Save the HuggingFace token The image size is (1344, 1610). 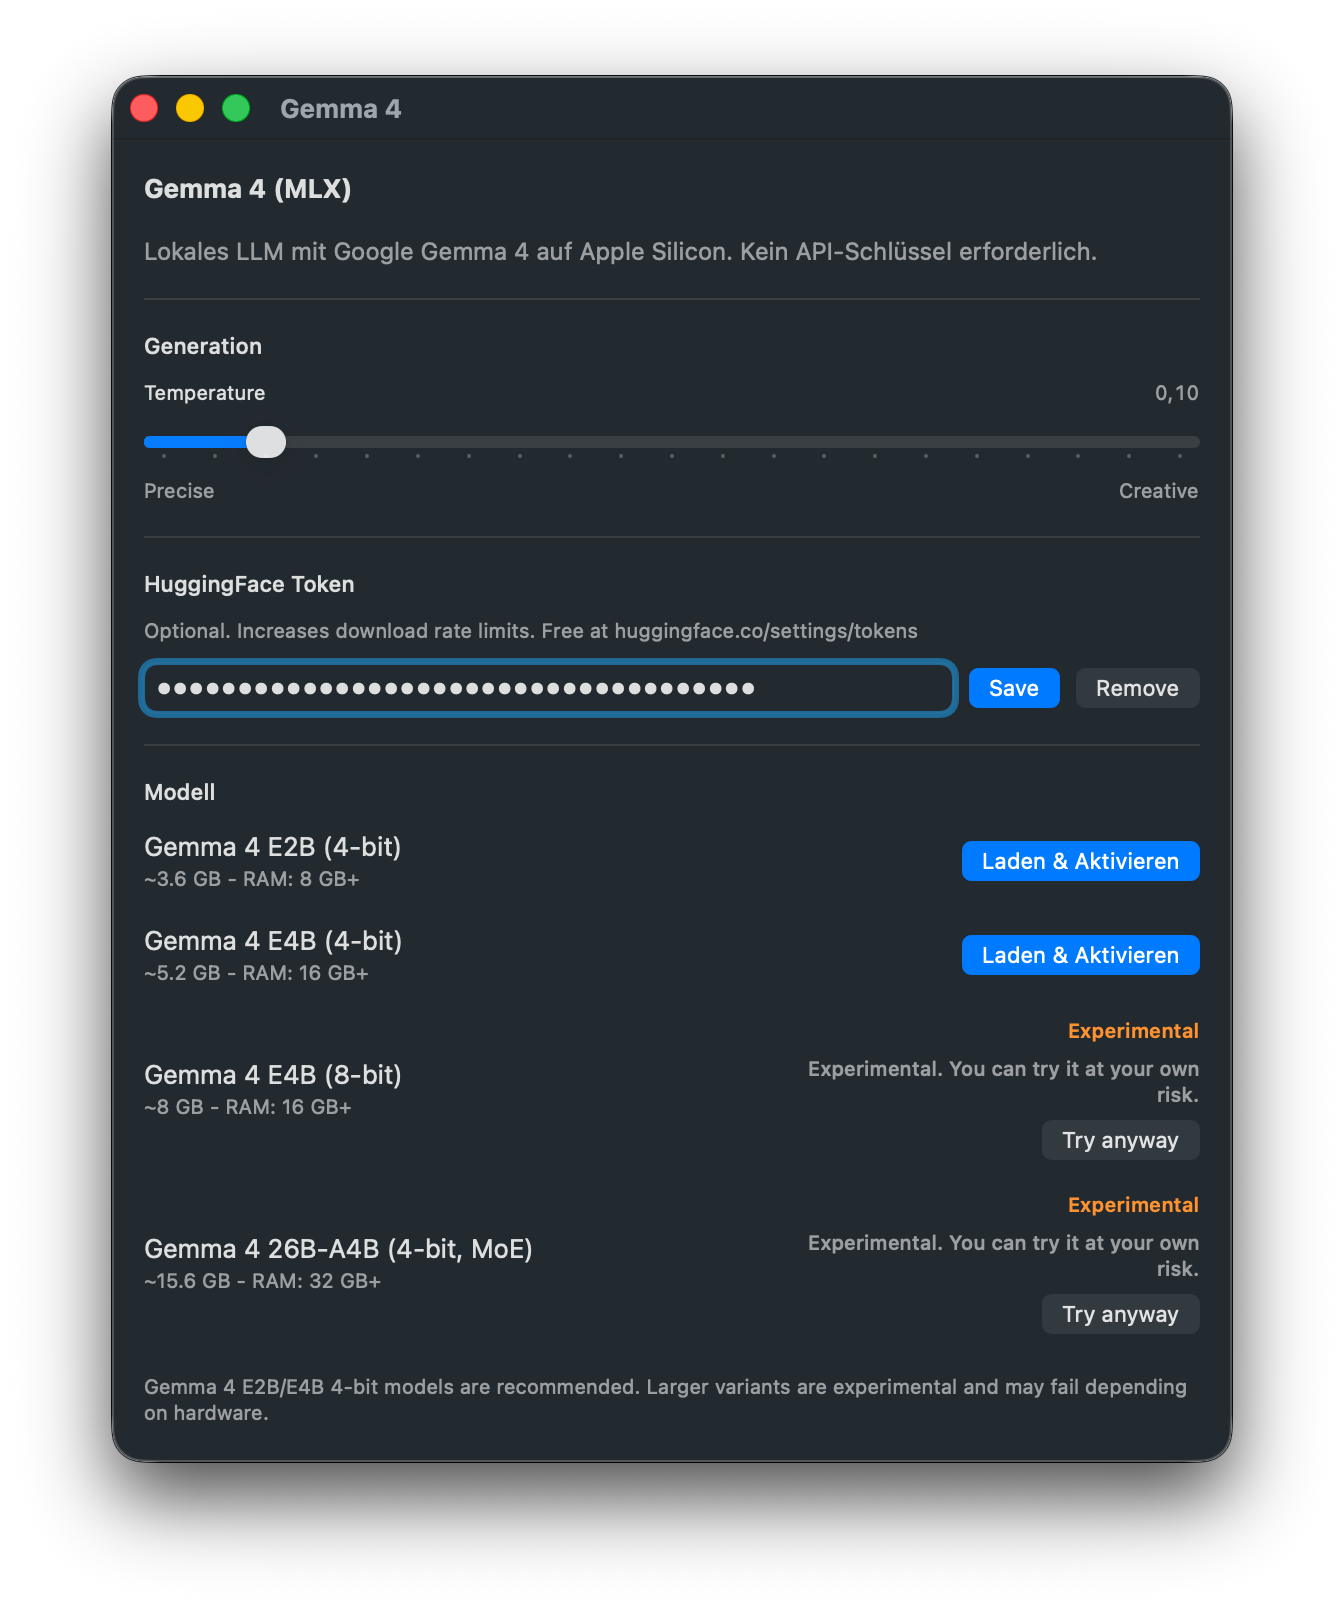pyautogui.click(x=1013, y=688)
